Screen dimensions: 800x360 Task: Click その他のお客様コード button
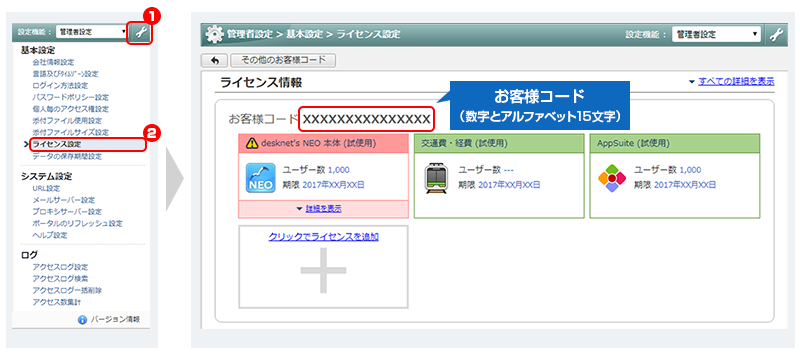click(283, 60)
